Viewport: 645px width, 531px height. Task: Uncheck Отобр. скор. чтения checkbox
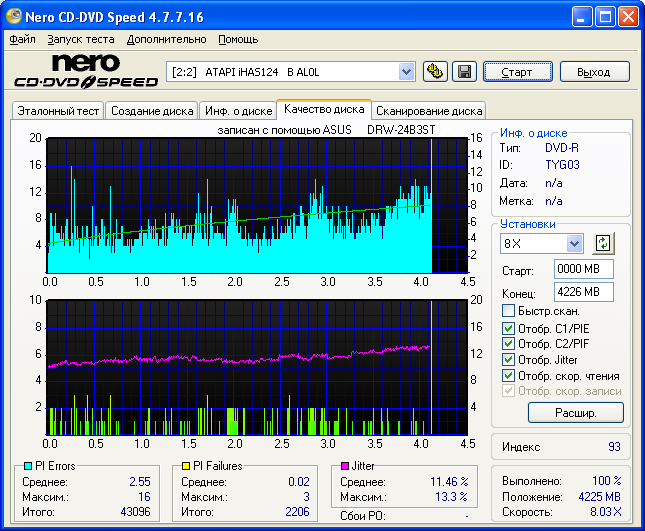pyautogui.click(x=509, y=375)
